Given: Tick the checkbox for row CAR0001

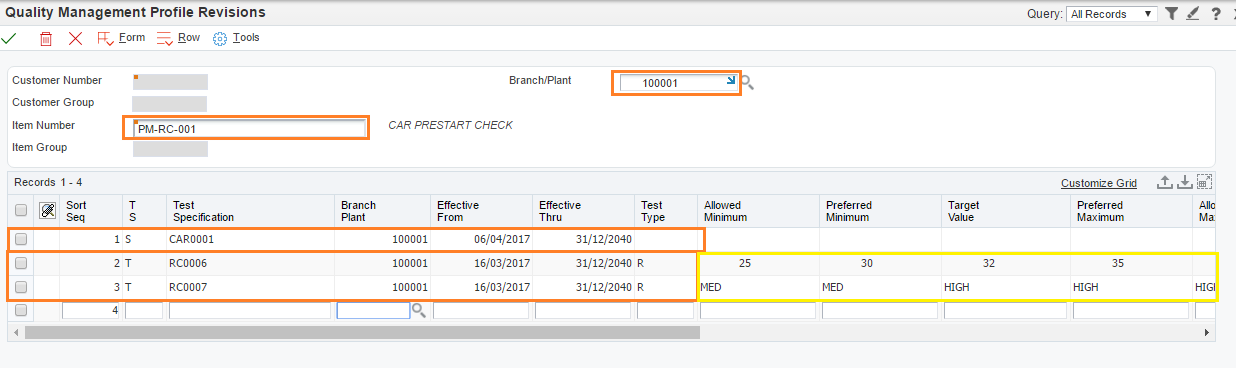Looking at the screenshot, I should pos(21,240).
